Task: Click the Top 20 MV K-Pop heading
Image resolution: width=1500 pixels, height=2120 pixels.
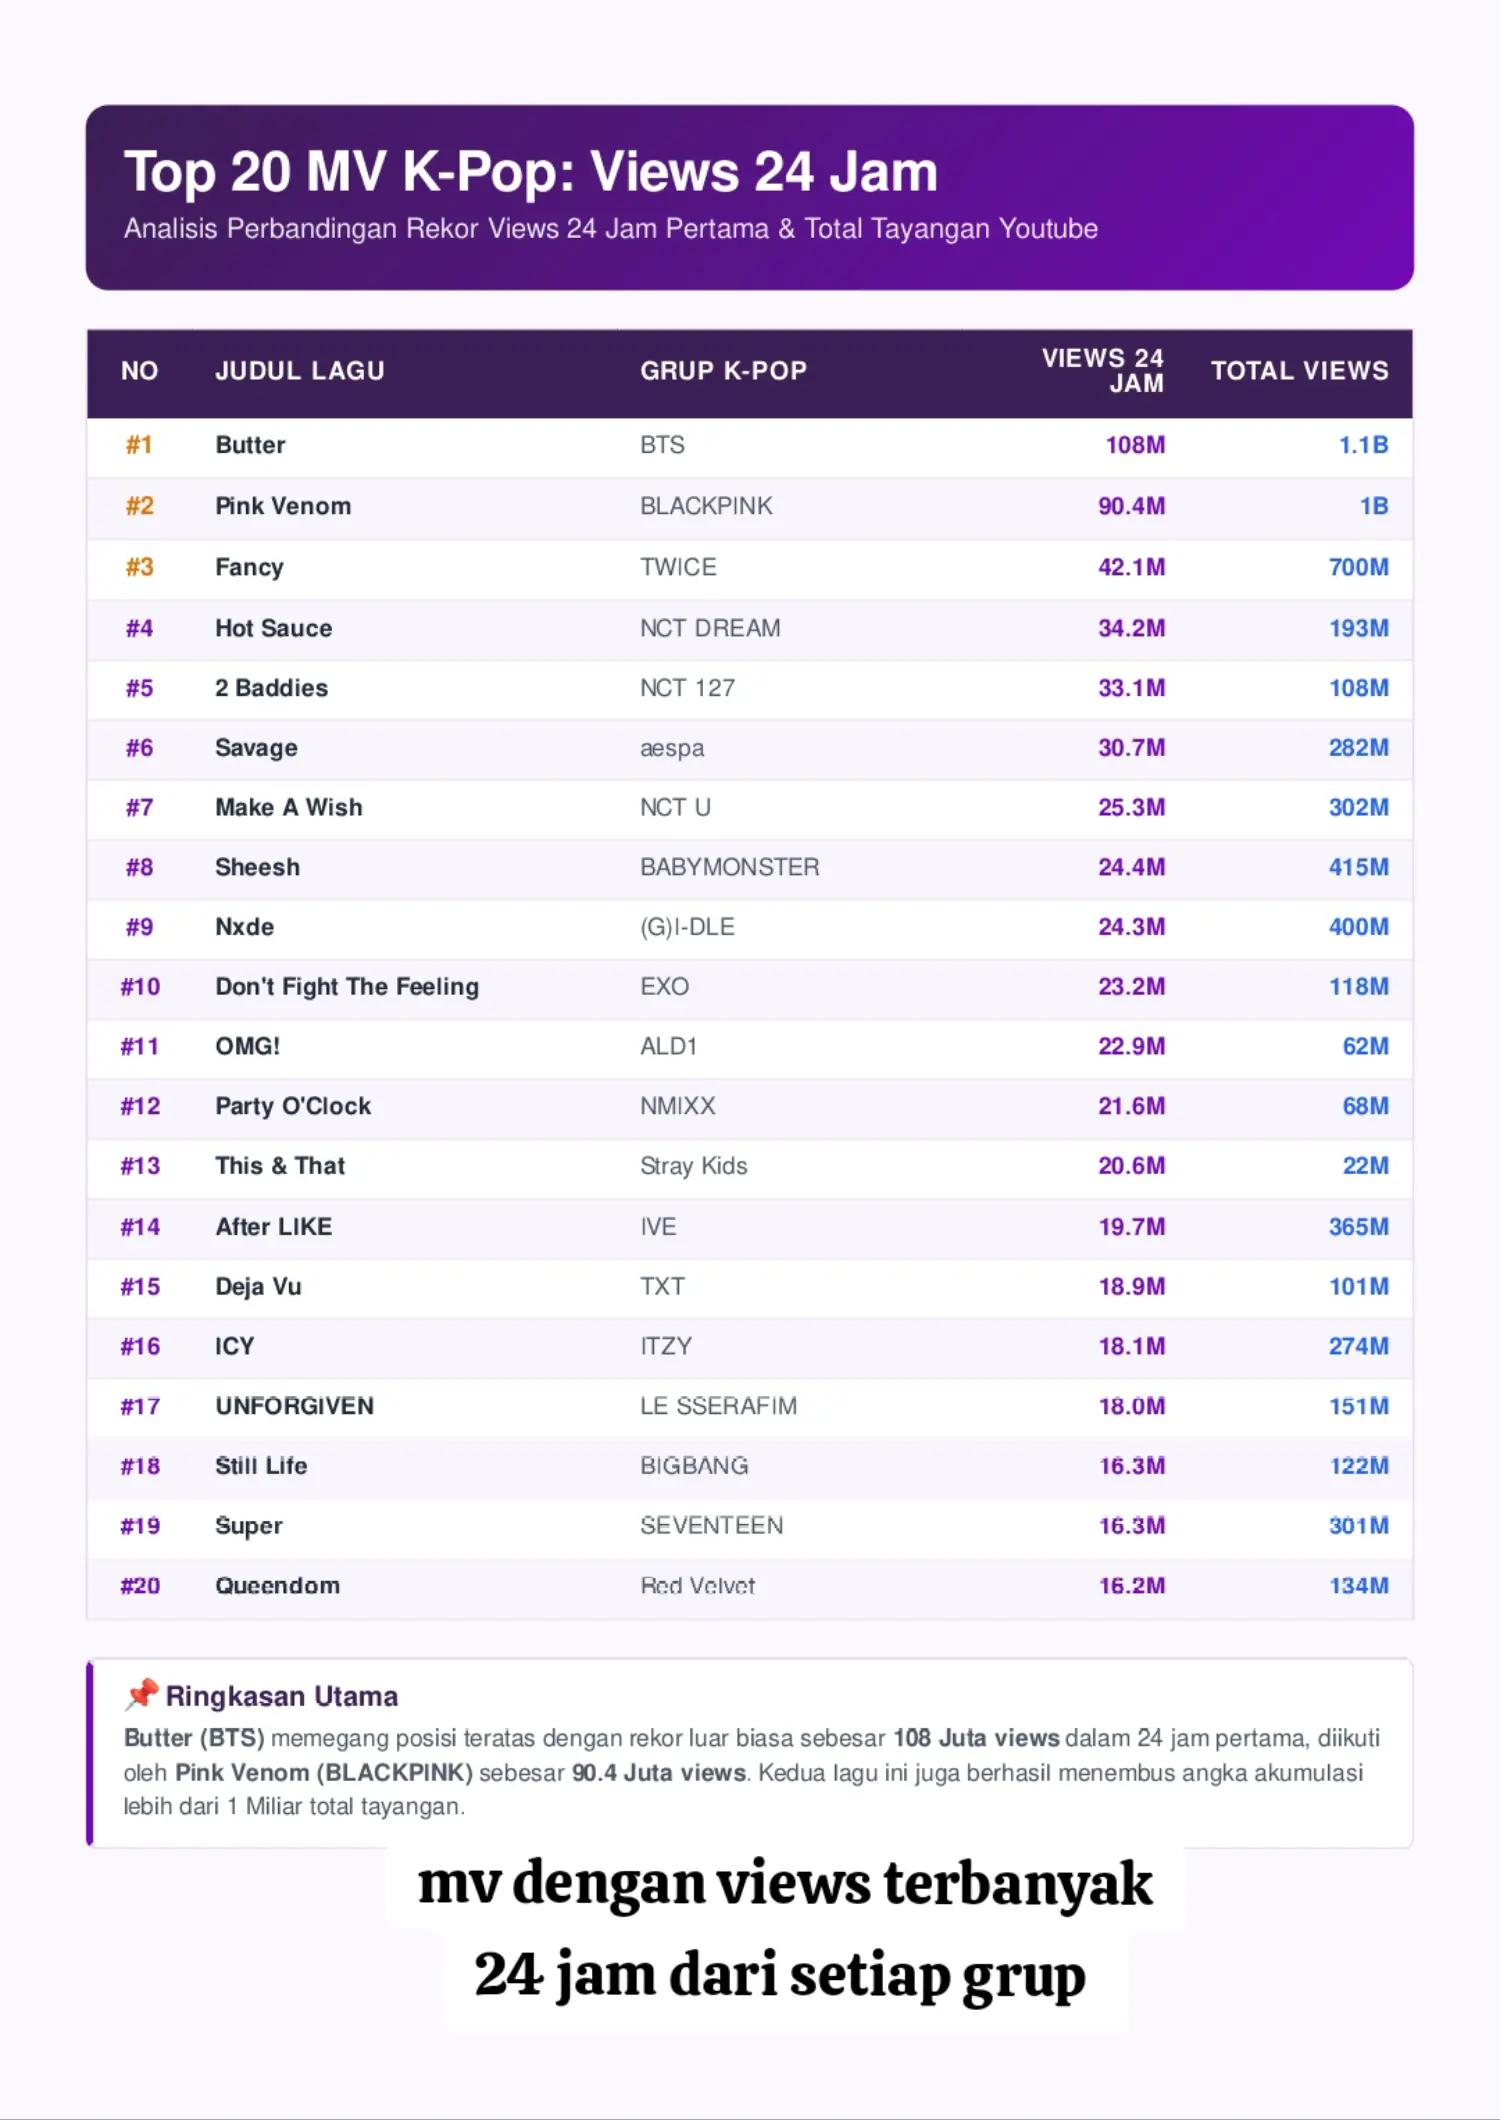Action: click(531, 171)
